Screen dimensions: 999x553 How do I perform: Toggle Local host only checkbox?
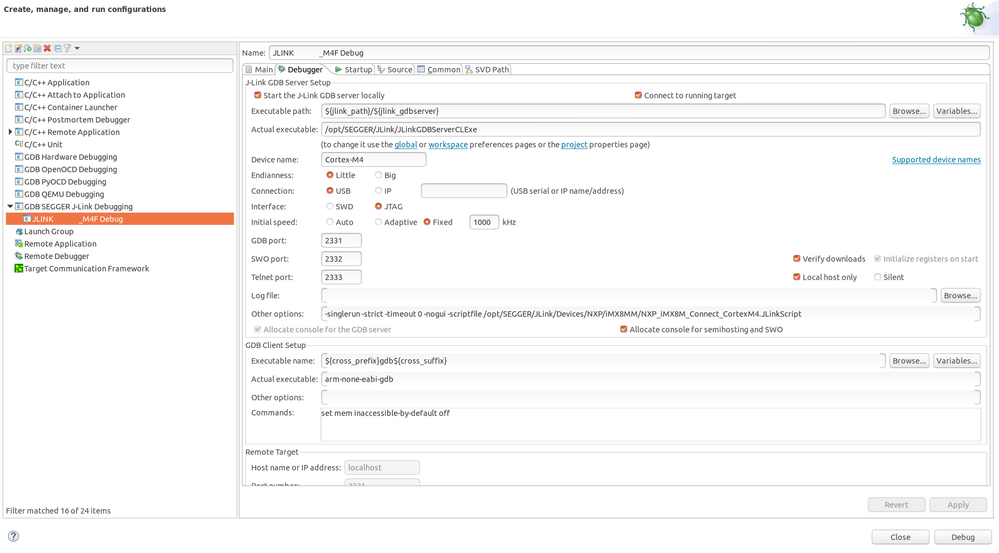pyautogui.click(x=796, y=277)
